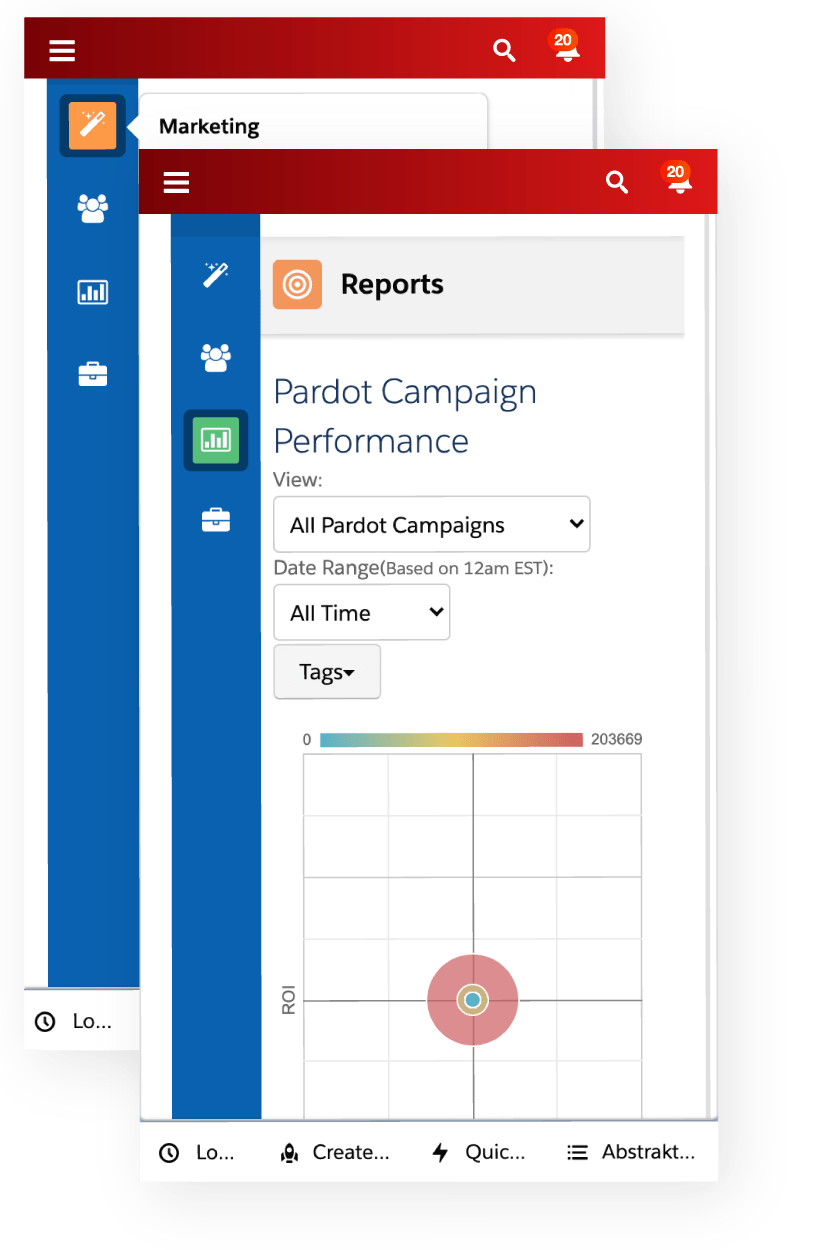Expand the Tags dropdown button

point(327,672)
